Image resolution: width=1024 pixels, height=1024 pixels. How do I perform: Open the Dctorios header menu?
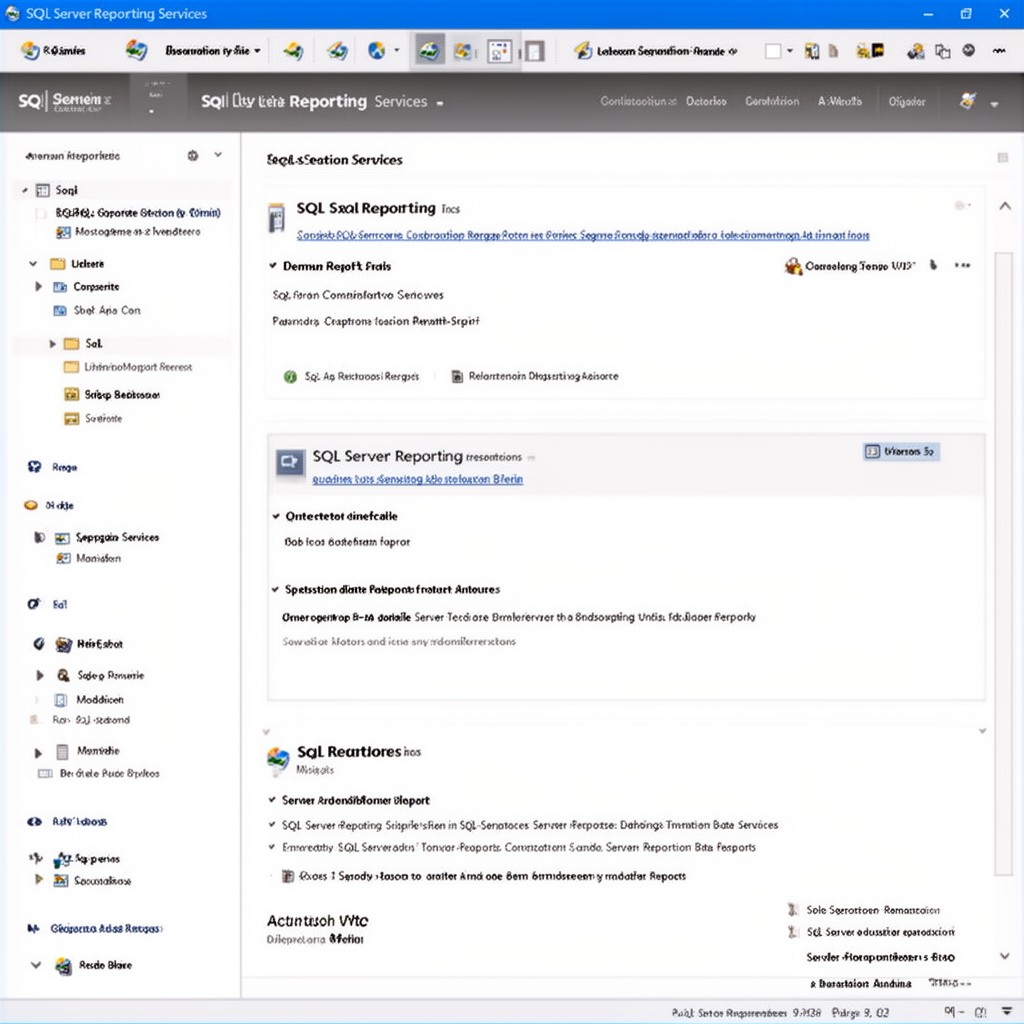[x=706, y=101]
